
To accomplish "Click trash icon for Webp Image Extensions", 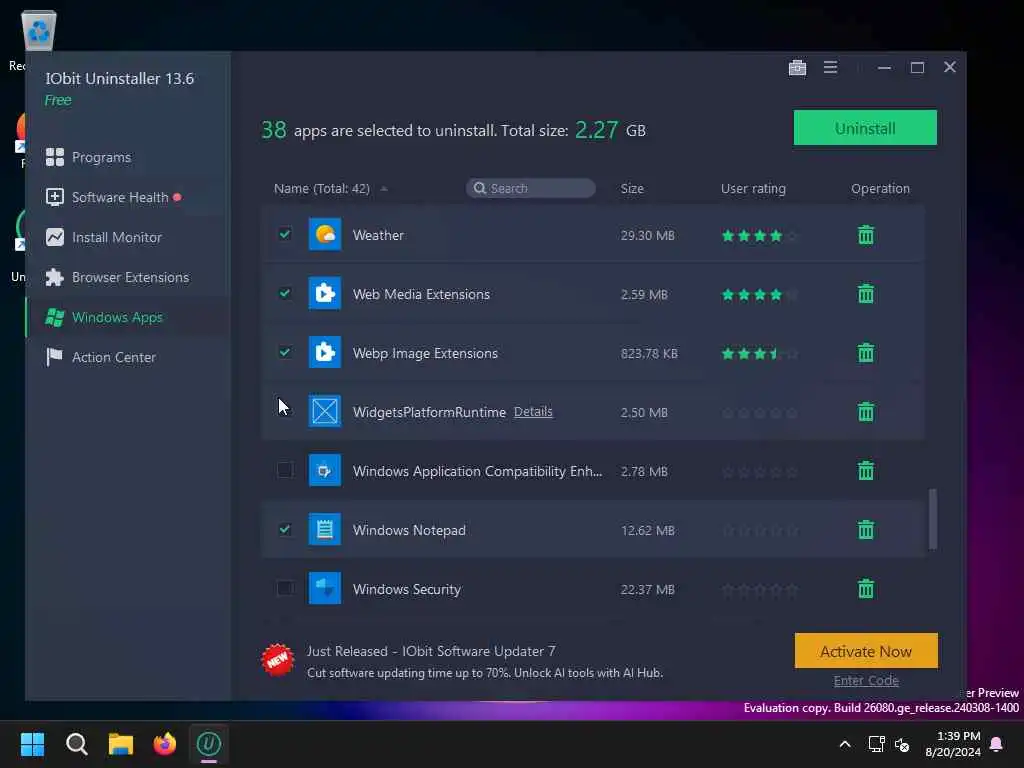I will click(x=865, y=353).
